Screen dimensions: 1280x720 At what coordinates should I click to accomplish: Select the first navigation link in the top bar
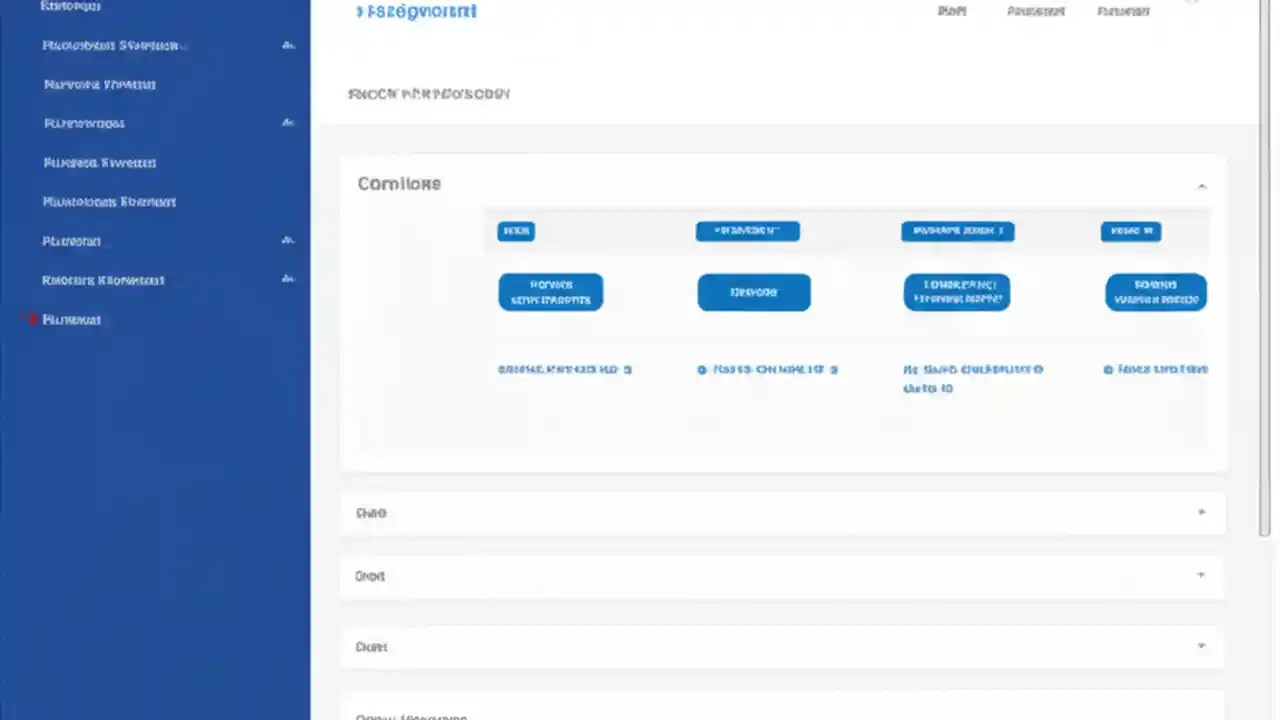coord(951,11)
